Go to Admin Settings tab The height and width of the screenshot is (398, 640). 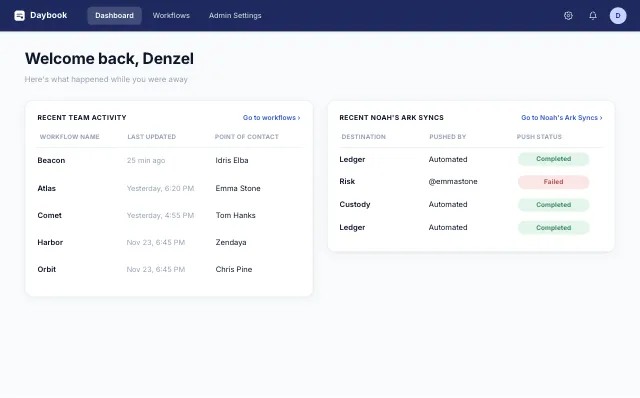tap(235, 16)
